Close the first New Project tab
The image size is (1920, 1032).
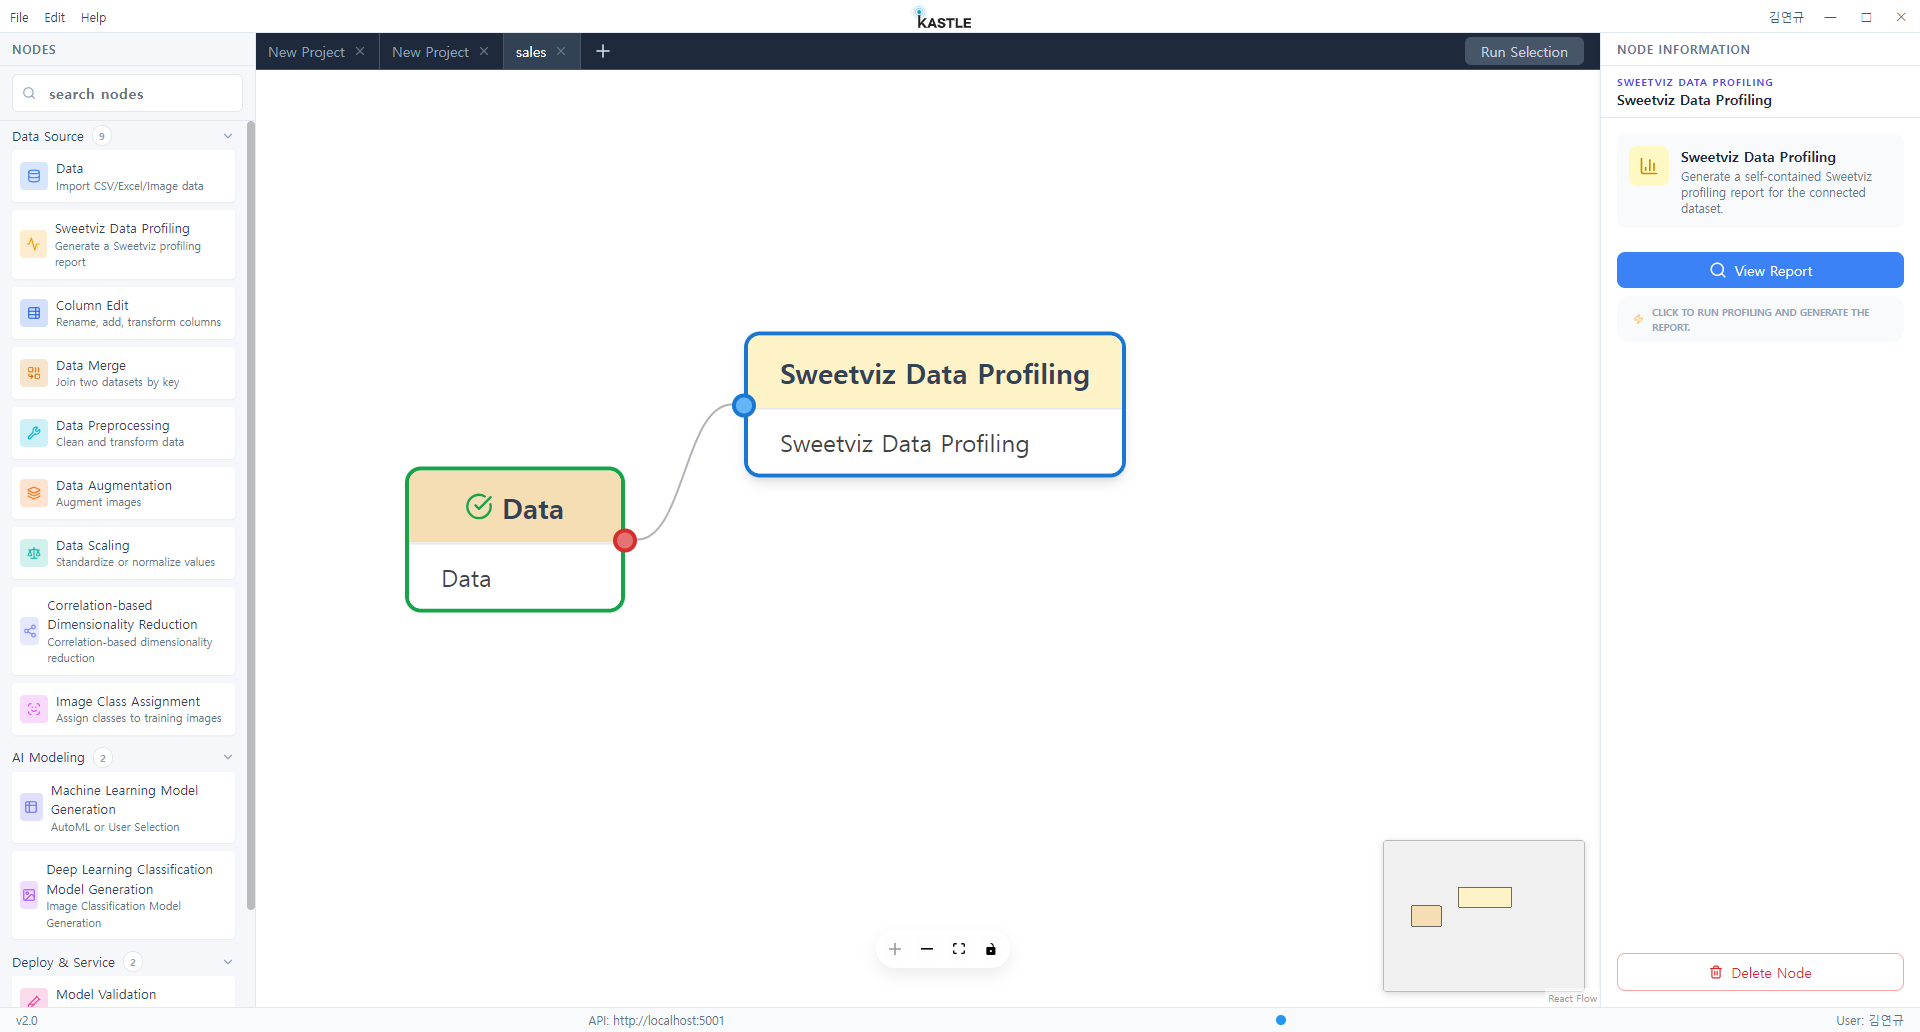pos(360,51)
